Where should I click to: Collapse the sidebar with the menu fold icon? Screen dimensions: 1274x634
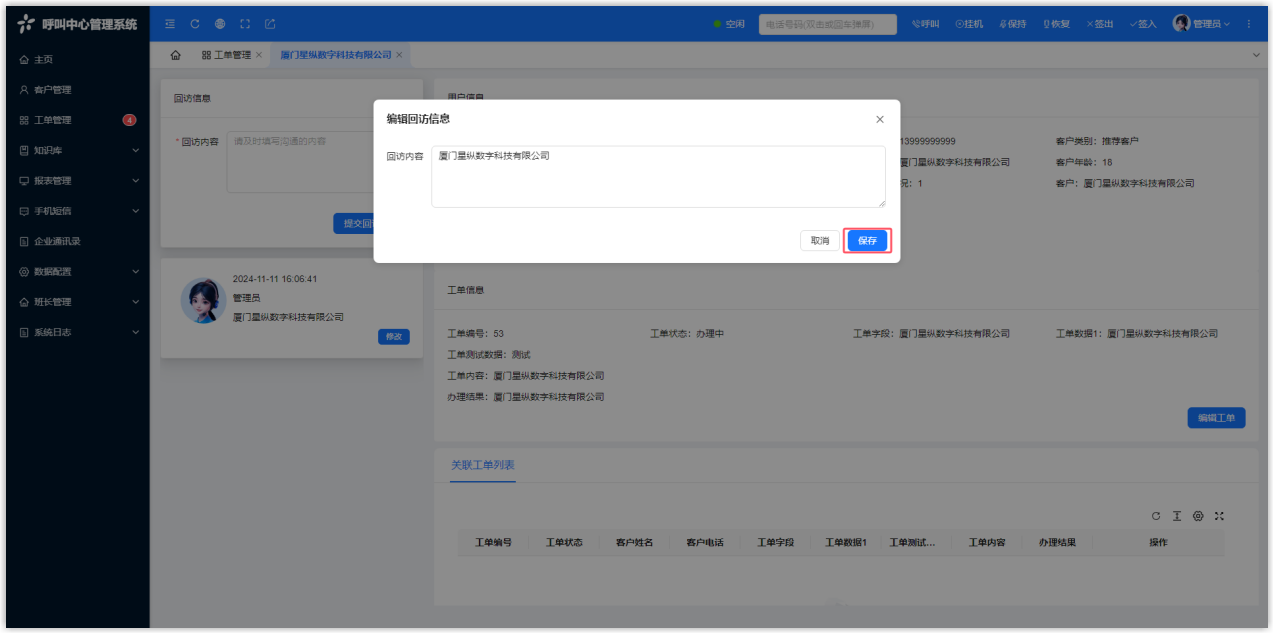pyautogui.click(x=170, y=24)
